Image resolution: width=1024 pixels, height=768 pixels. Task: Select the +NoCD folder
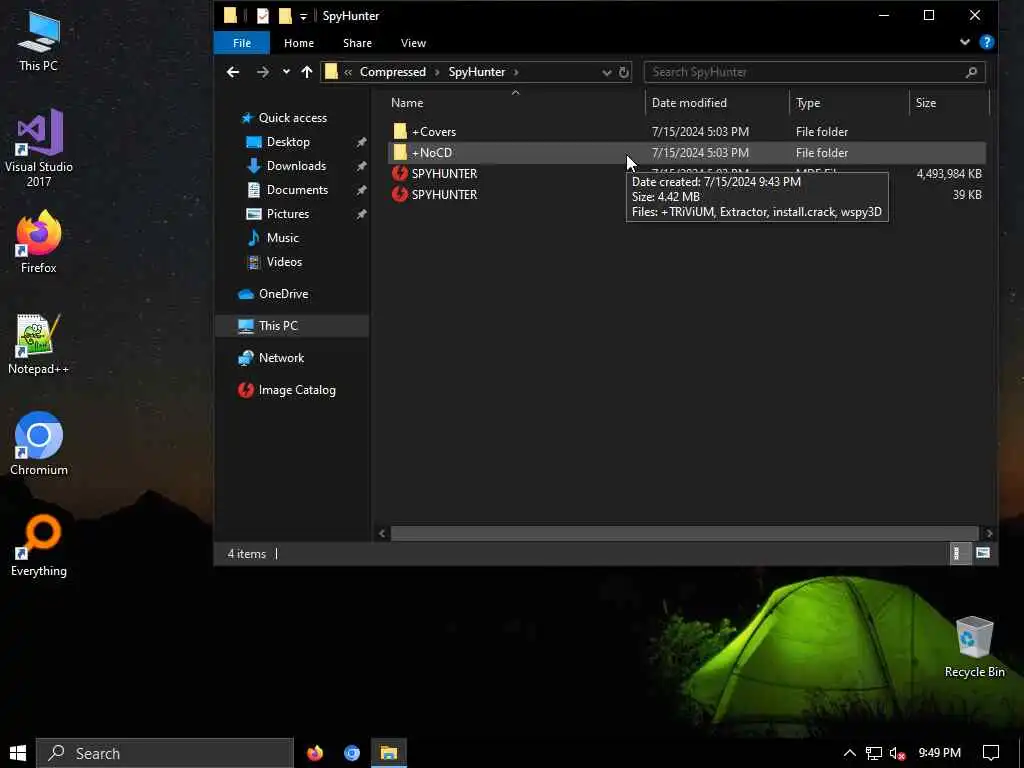(x=686, y=152)
